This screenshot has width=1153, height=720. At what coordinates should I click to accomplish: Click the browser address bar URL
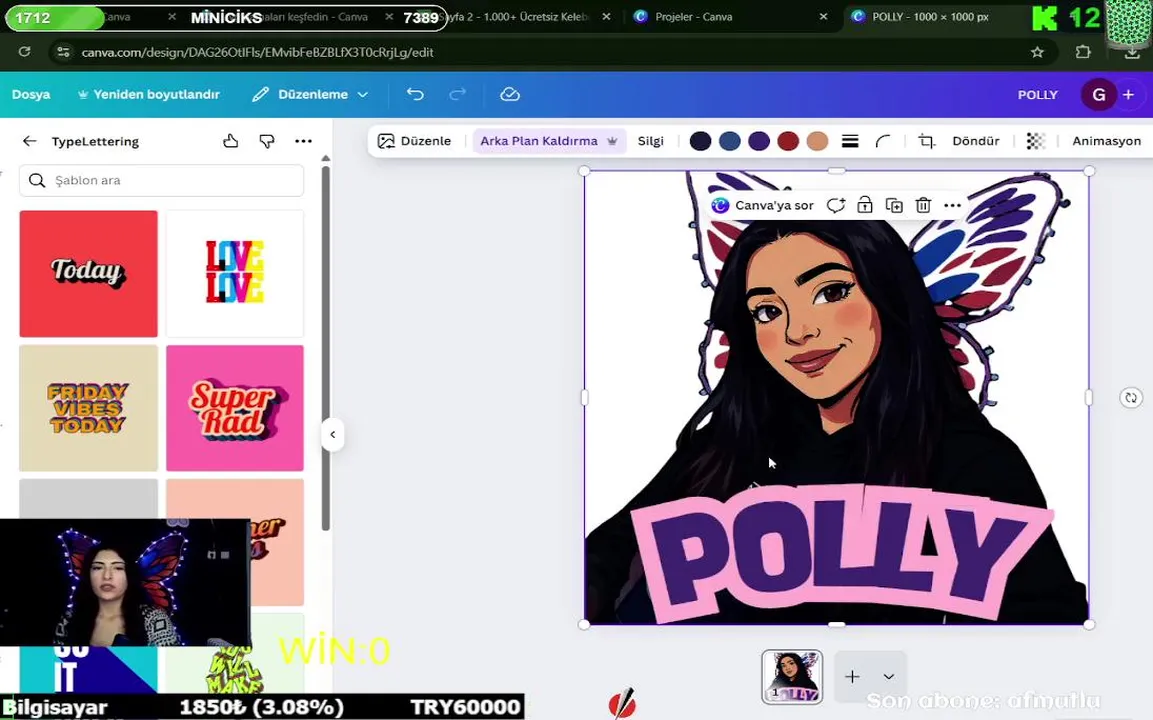(x=257, y=52)
